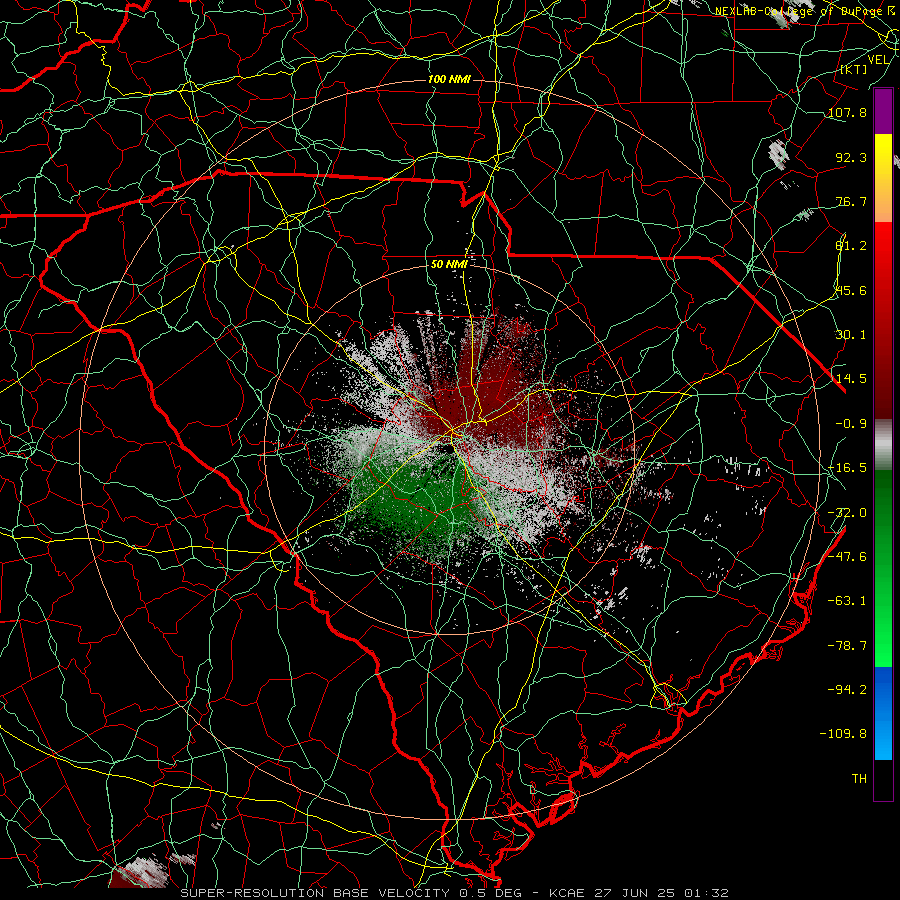Select the -94.2 legend value
The image size is (900, 900).
[x=847, y=690]
